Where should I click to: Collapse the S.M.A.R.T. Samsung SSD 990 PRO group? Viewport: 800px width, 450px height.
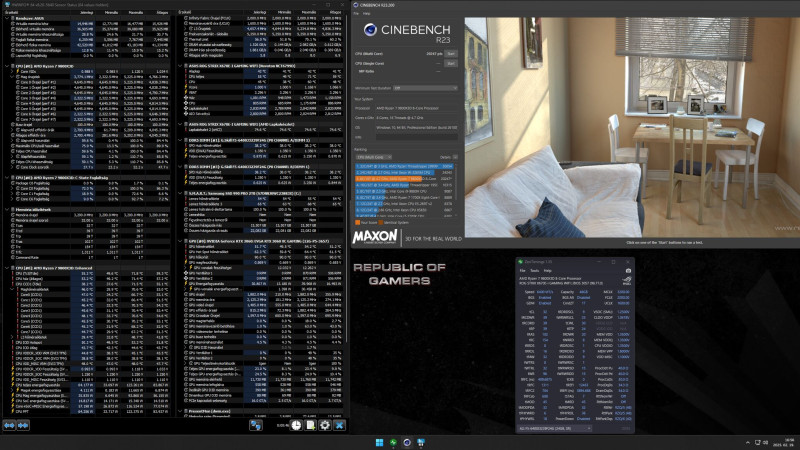pos(180,193)
